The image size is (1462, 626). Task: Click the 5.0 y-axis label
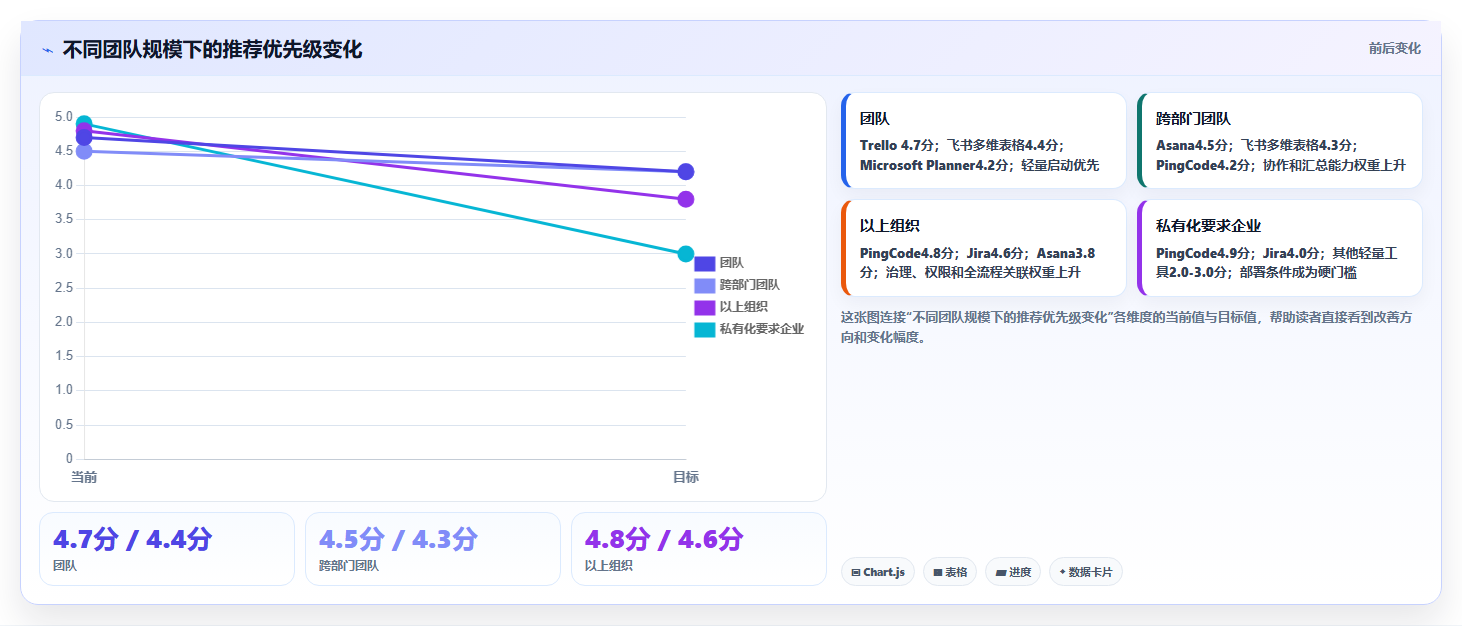tap(63, 117)
